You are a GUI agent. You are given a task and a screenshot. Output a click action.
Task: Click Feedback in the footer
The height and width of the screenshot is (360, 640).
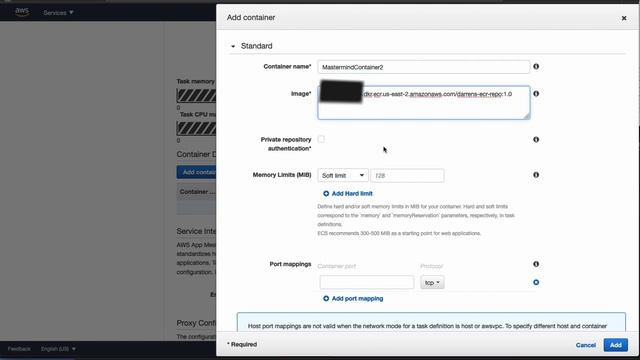[19, 349]
